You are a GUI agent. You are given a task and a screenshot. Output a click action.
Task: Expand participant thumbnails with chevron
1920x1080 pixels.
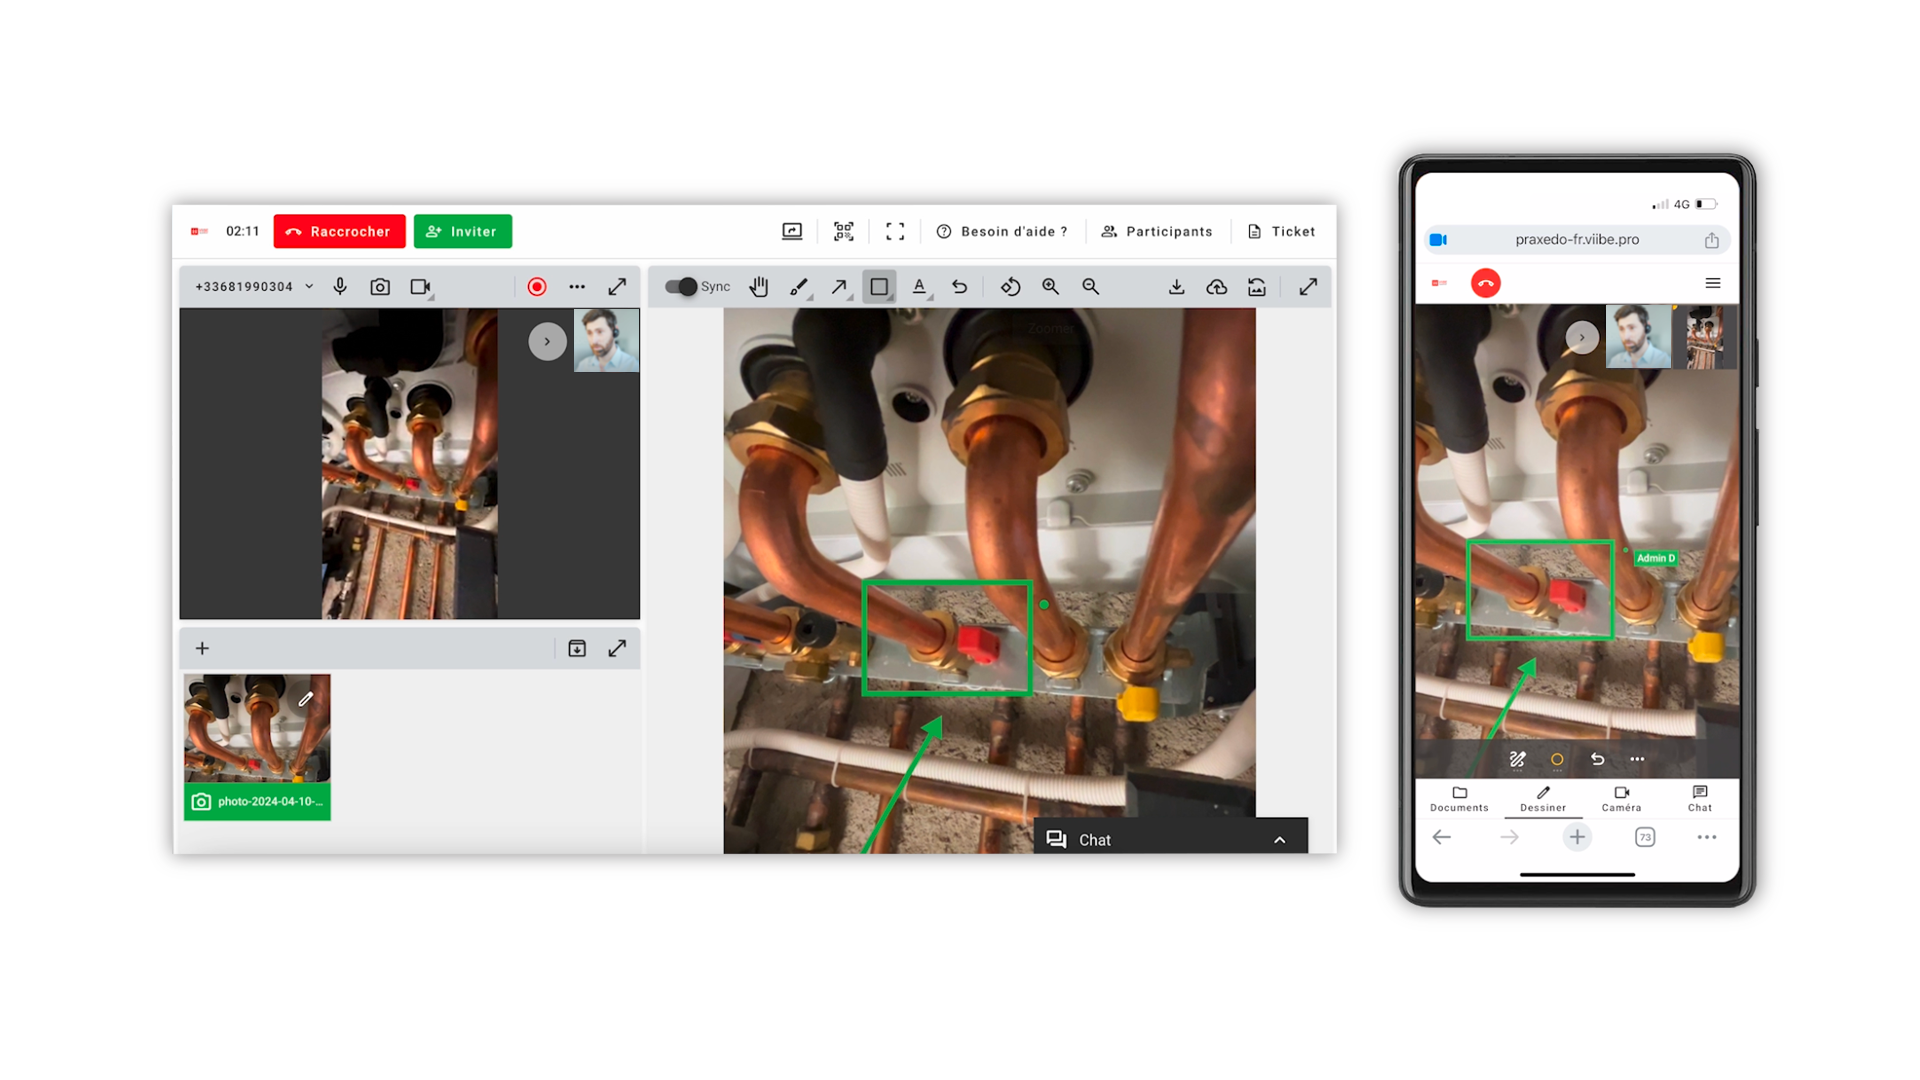[x=547, y=341]
